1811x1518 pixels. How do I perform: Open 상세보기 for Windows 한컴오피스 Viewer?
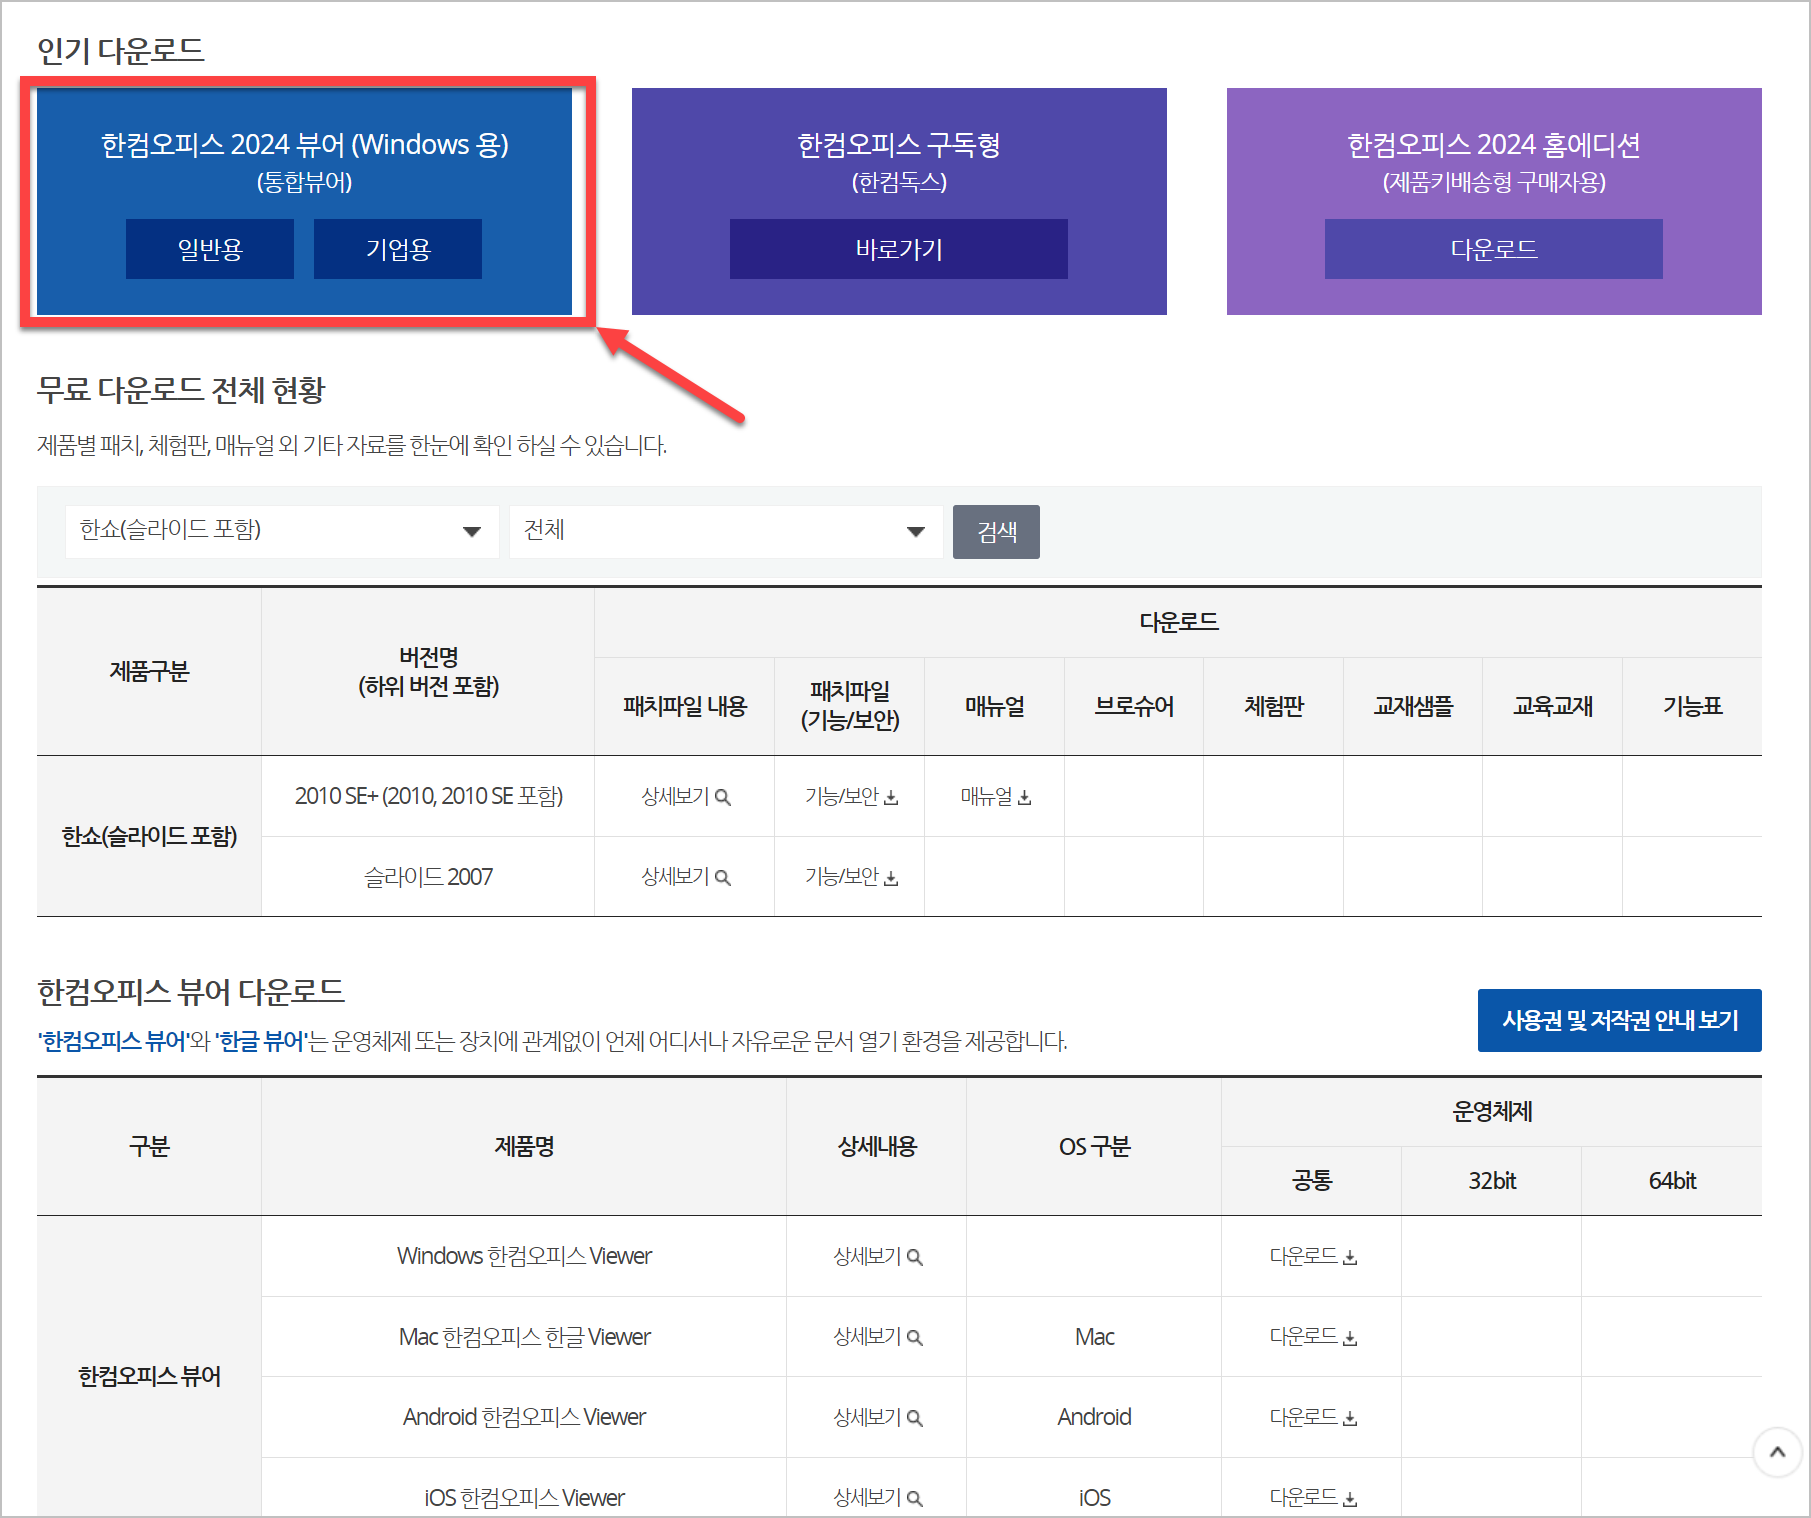pos(878,1257)
